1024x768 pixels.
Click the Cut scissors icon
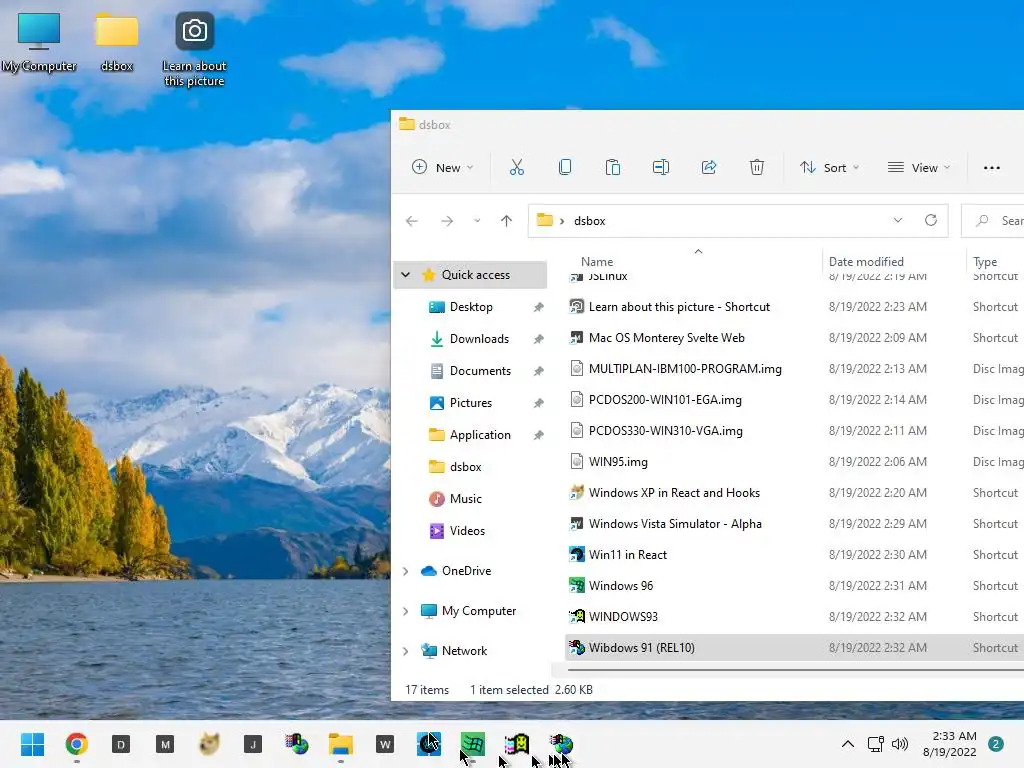pos(517,168)
